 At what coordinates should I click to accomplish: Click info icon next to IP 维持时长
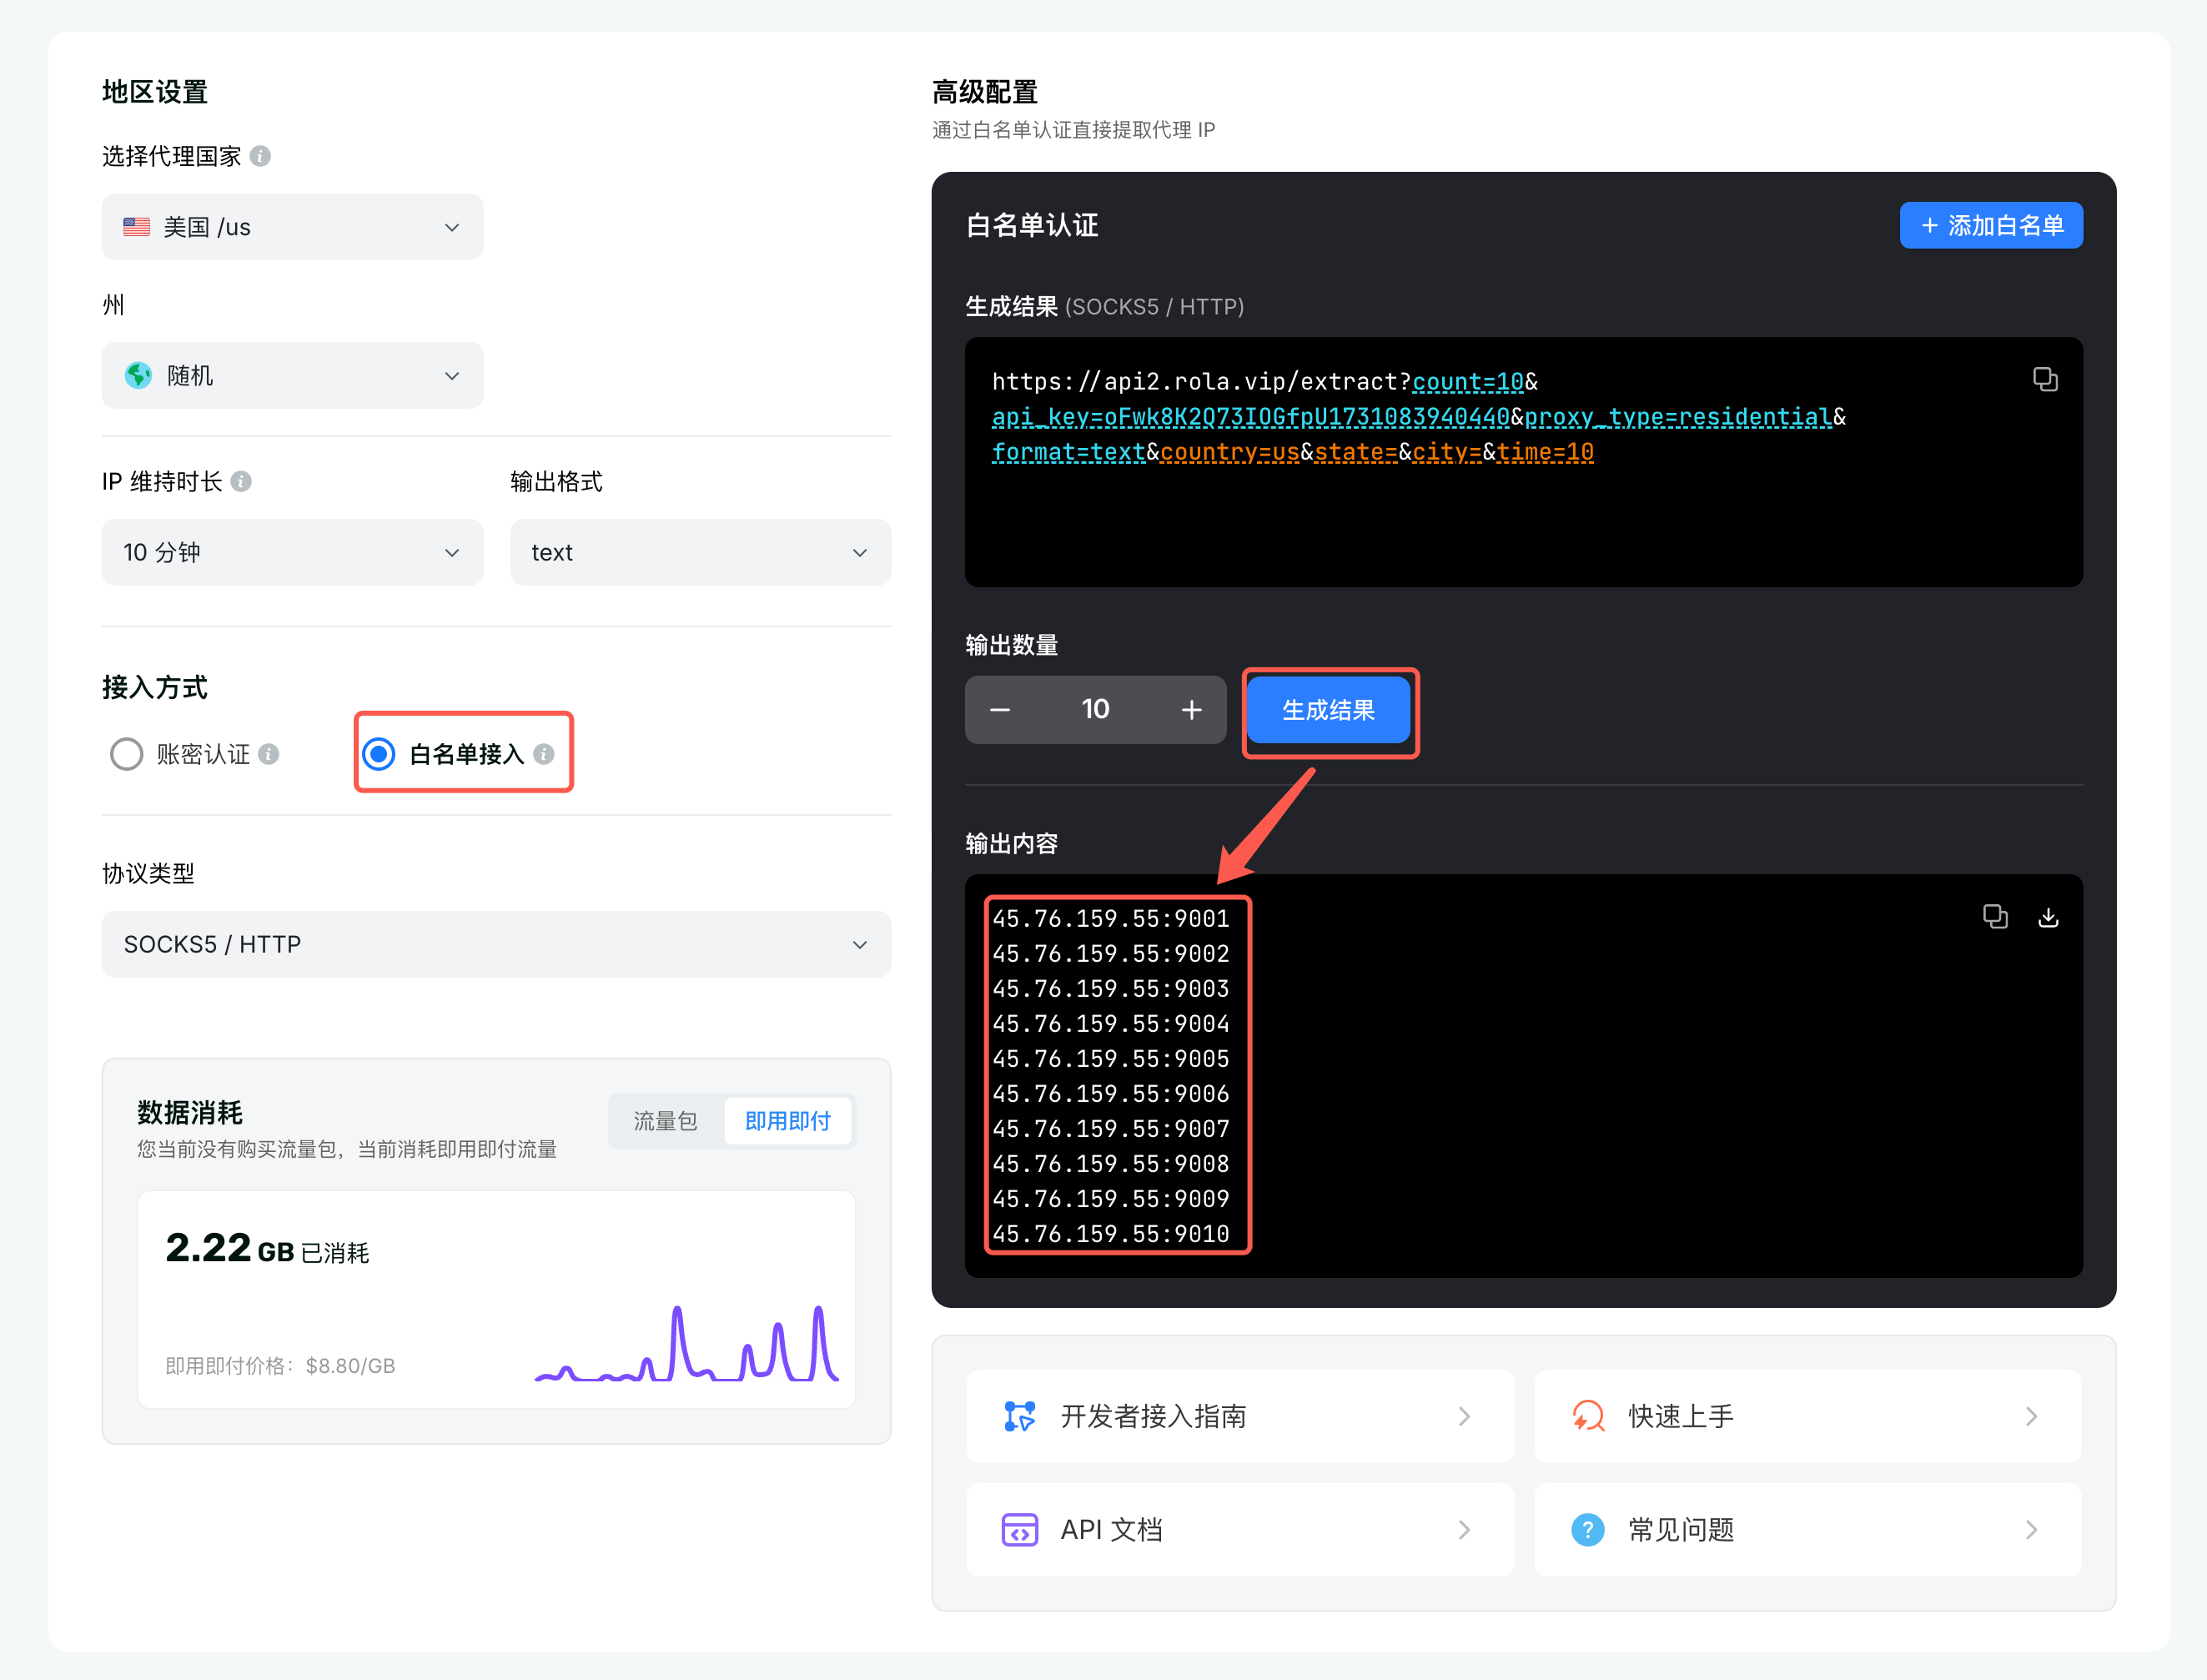coord(241,481)
